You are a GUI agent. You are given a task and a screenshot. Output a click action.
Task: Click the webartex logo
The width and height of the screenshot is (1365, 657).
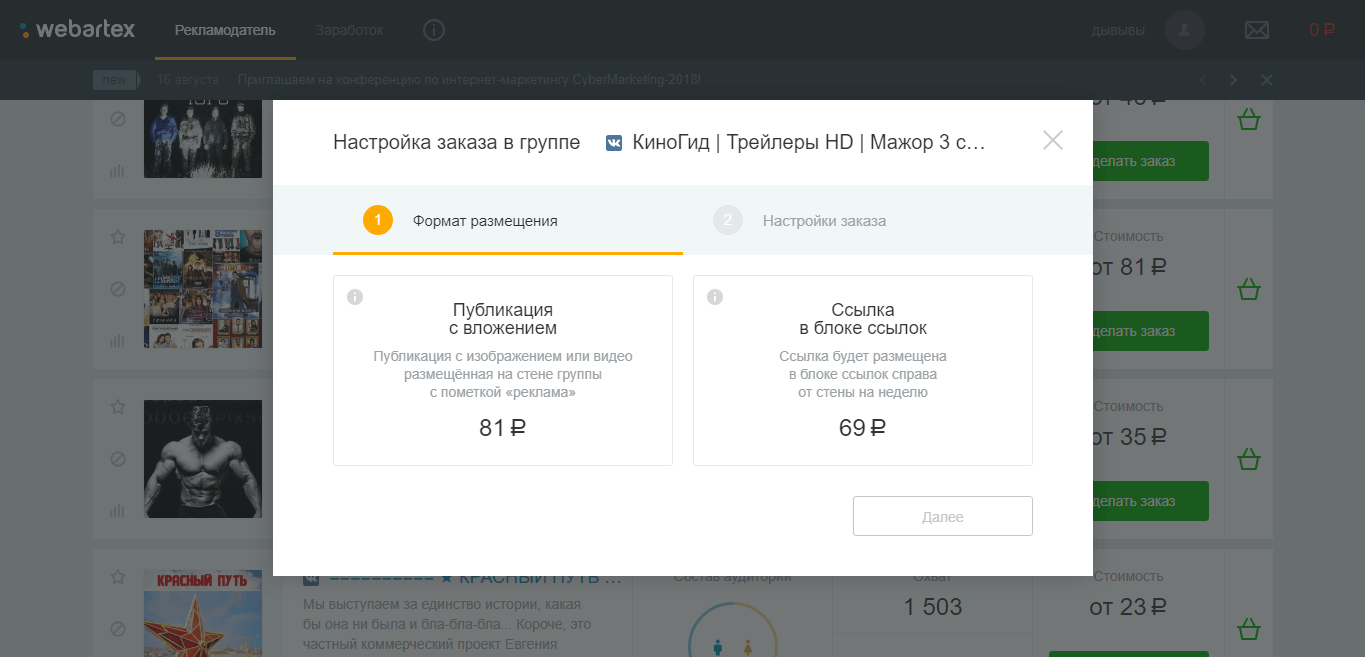[x=77, y=29]
